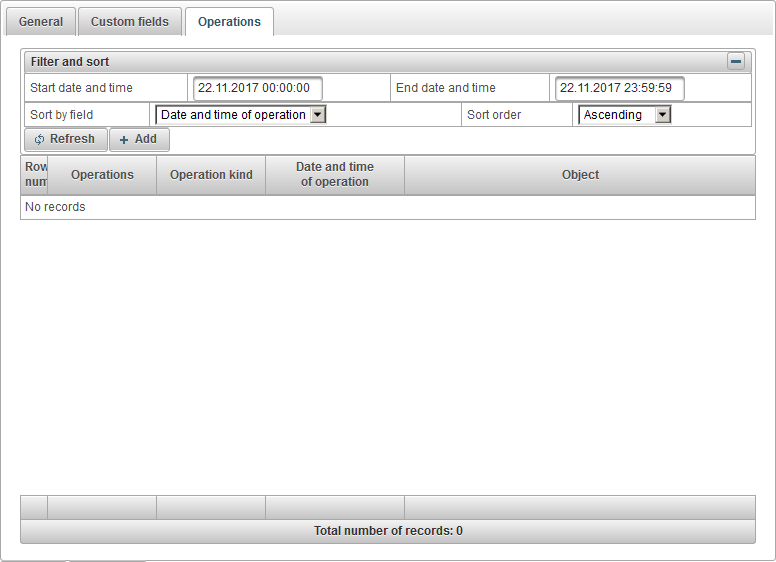Sort by the Operations column header

102,175
